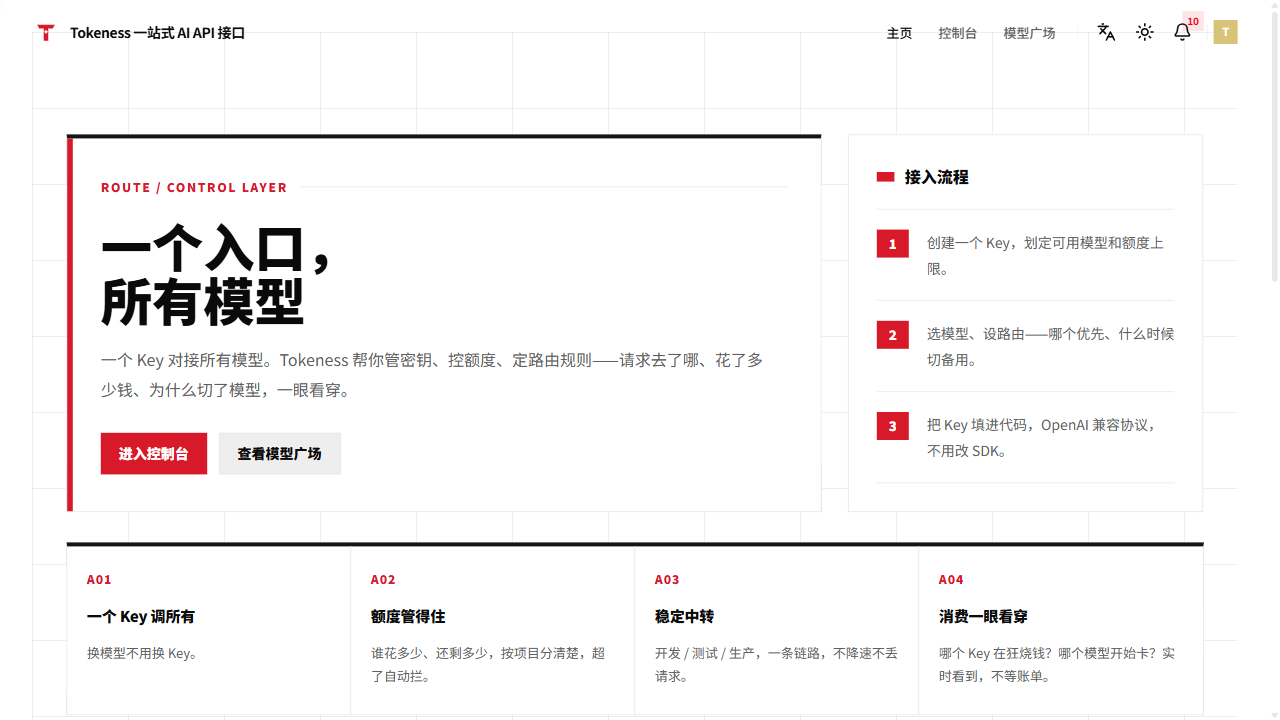Click the description starting 谁花多少、还剩多少
Image resolution: width=1280 pixels, height=720 pixels.
coord(488,665)
